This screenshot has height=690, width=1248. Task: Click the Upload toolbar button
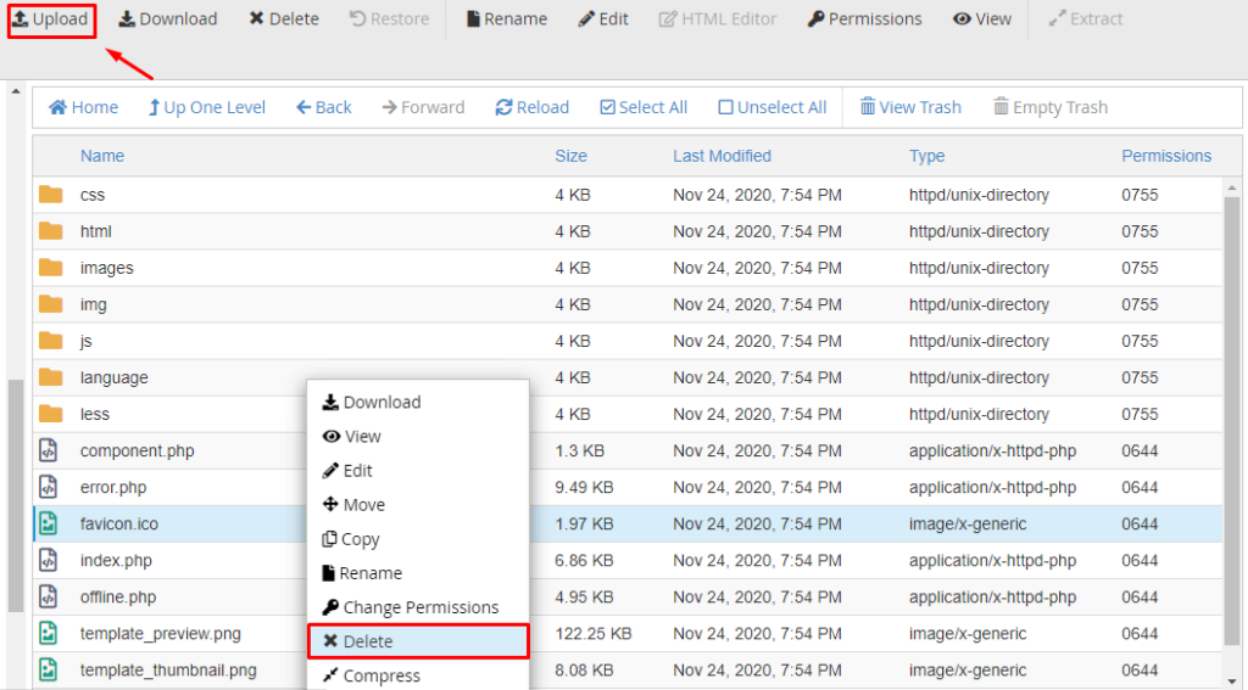51,19
